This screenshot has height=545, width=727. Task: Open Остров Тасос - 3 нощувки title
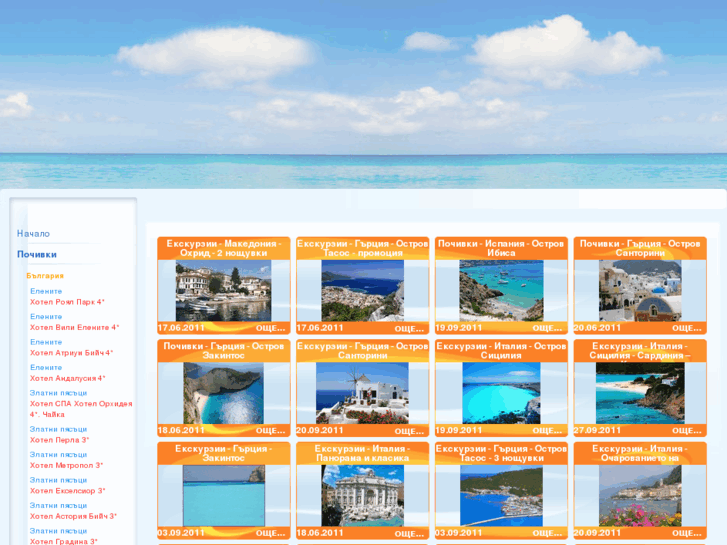[501, 453]
